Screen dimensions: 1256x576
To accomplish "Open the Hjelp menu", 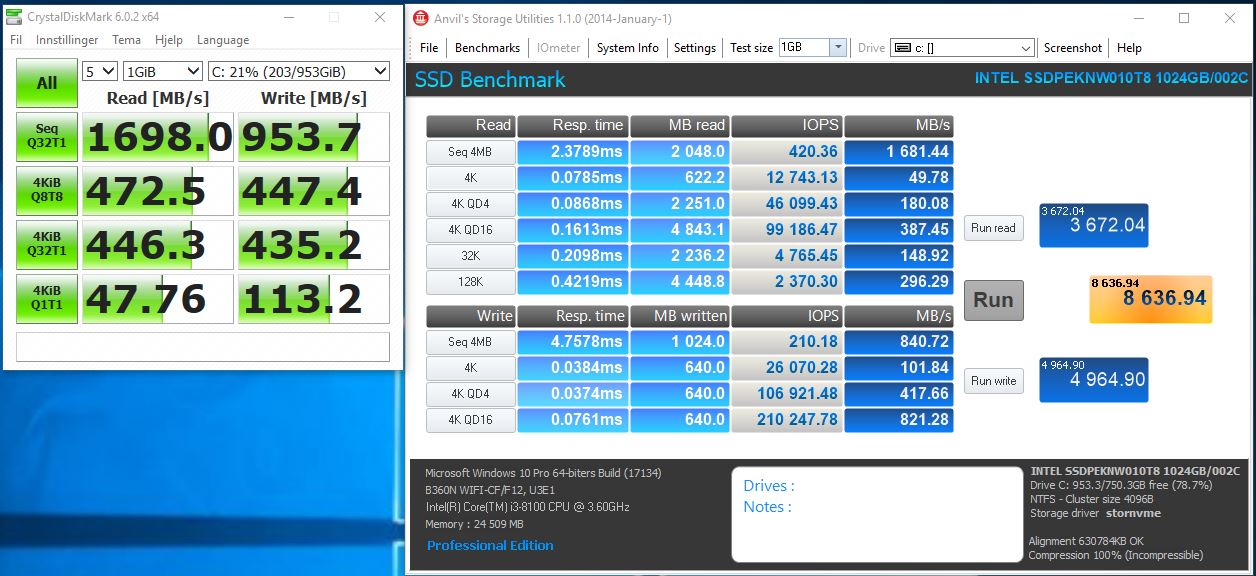I will [x=169, y=40].
